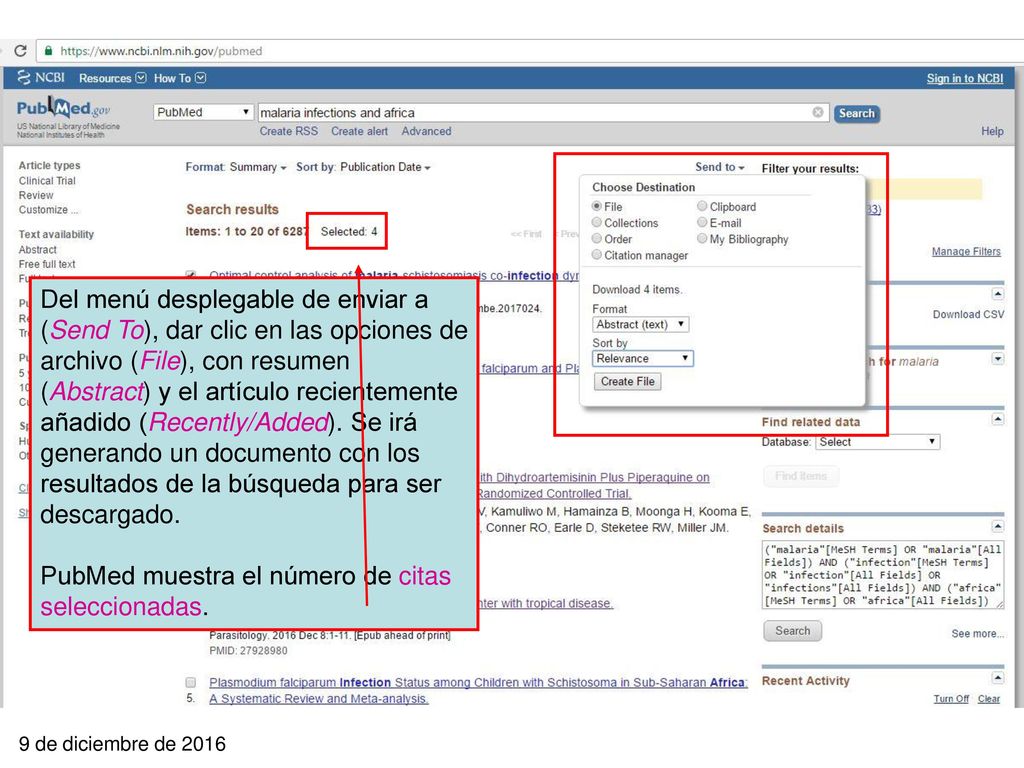This screenshot has width=1024, height=768.
Task: Open the Resources dropdown menu
Action: 112,78
